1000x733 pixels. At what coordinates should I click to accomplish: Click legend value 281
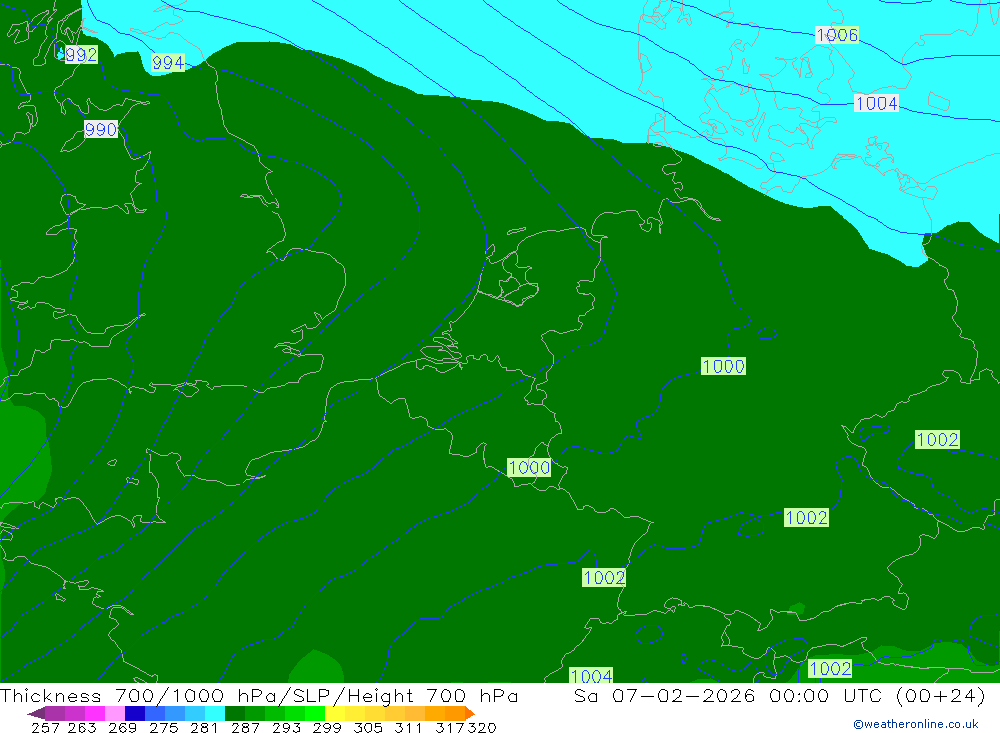[204, 727]
